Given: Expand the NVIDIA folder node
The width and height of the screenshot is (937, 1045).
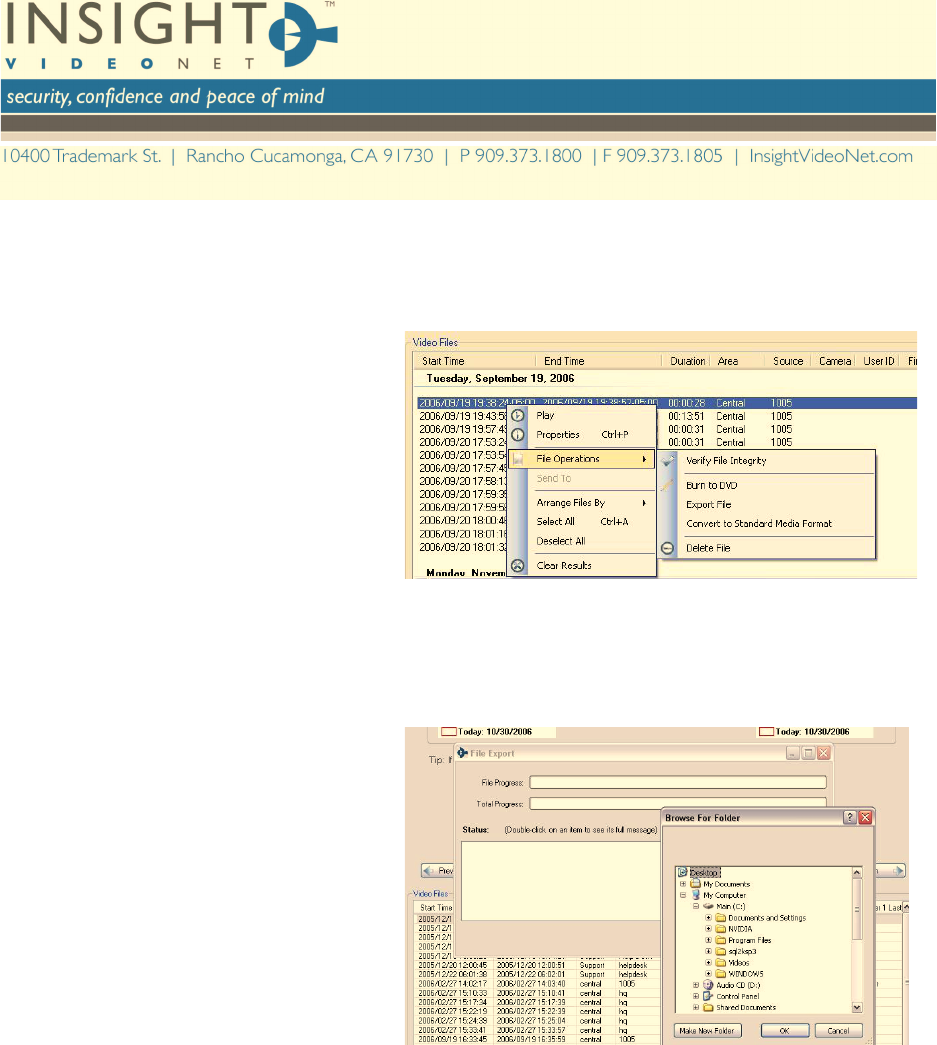Looking at the screenshot, I should (708, 929).
